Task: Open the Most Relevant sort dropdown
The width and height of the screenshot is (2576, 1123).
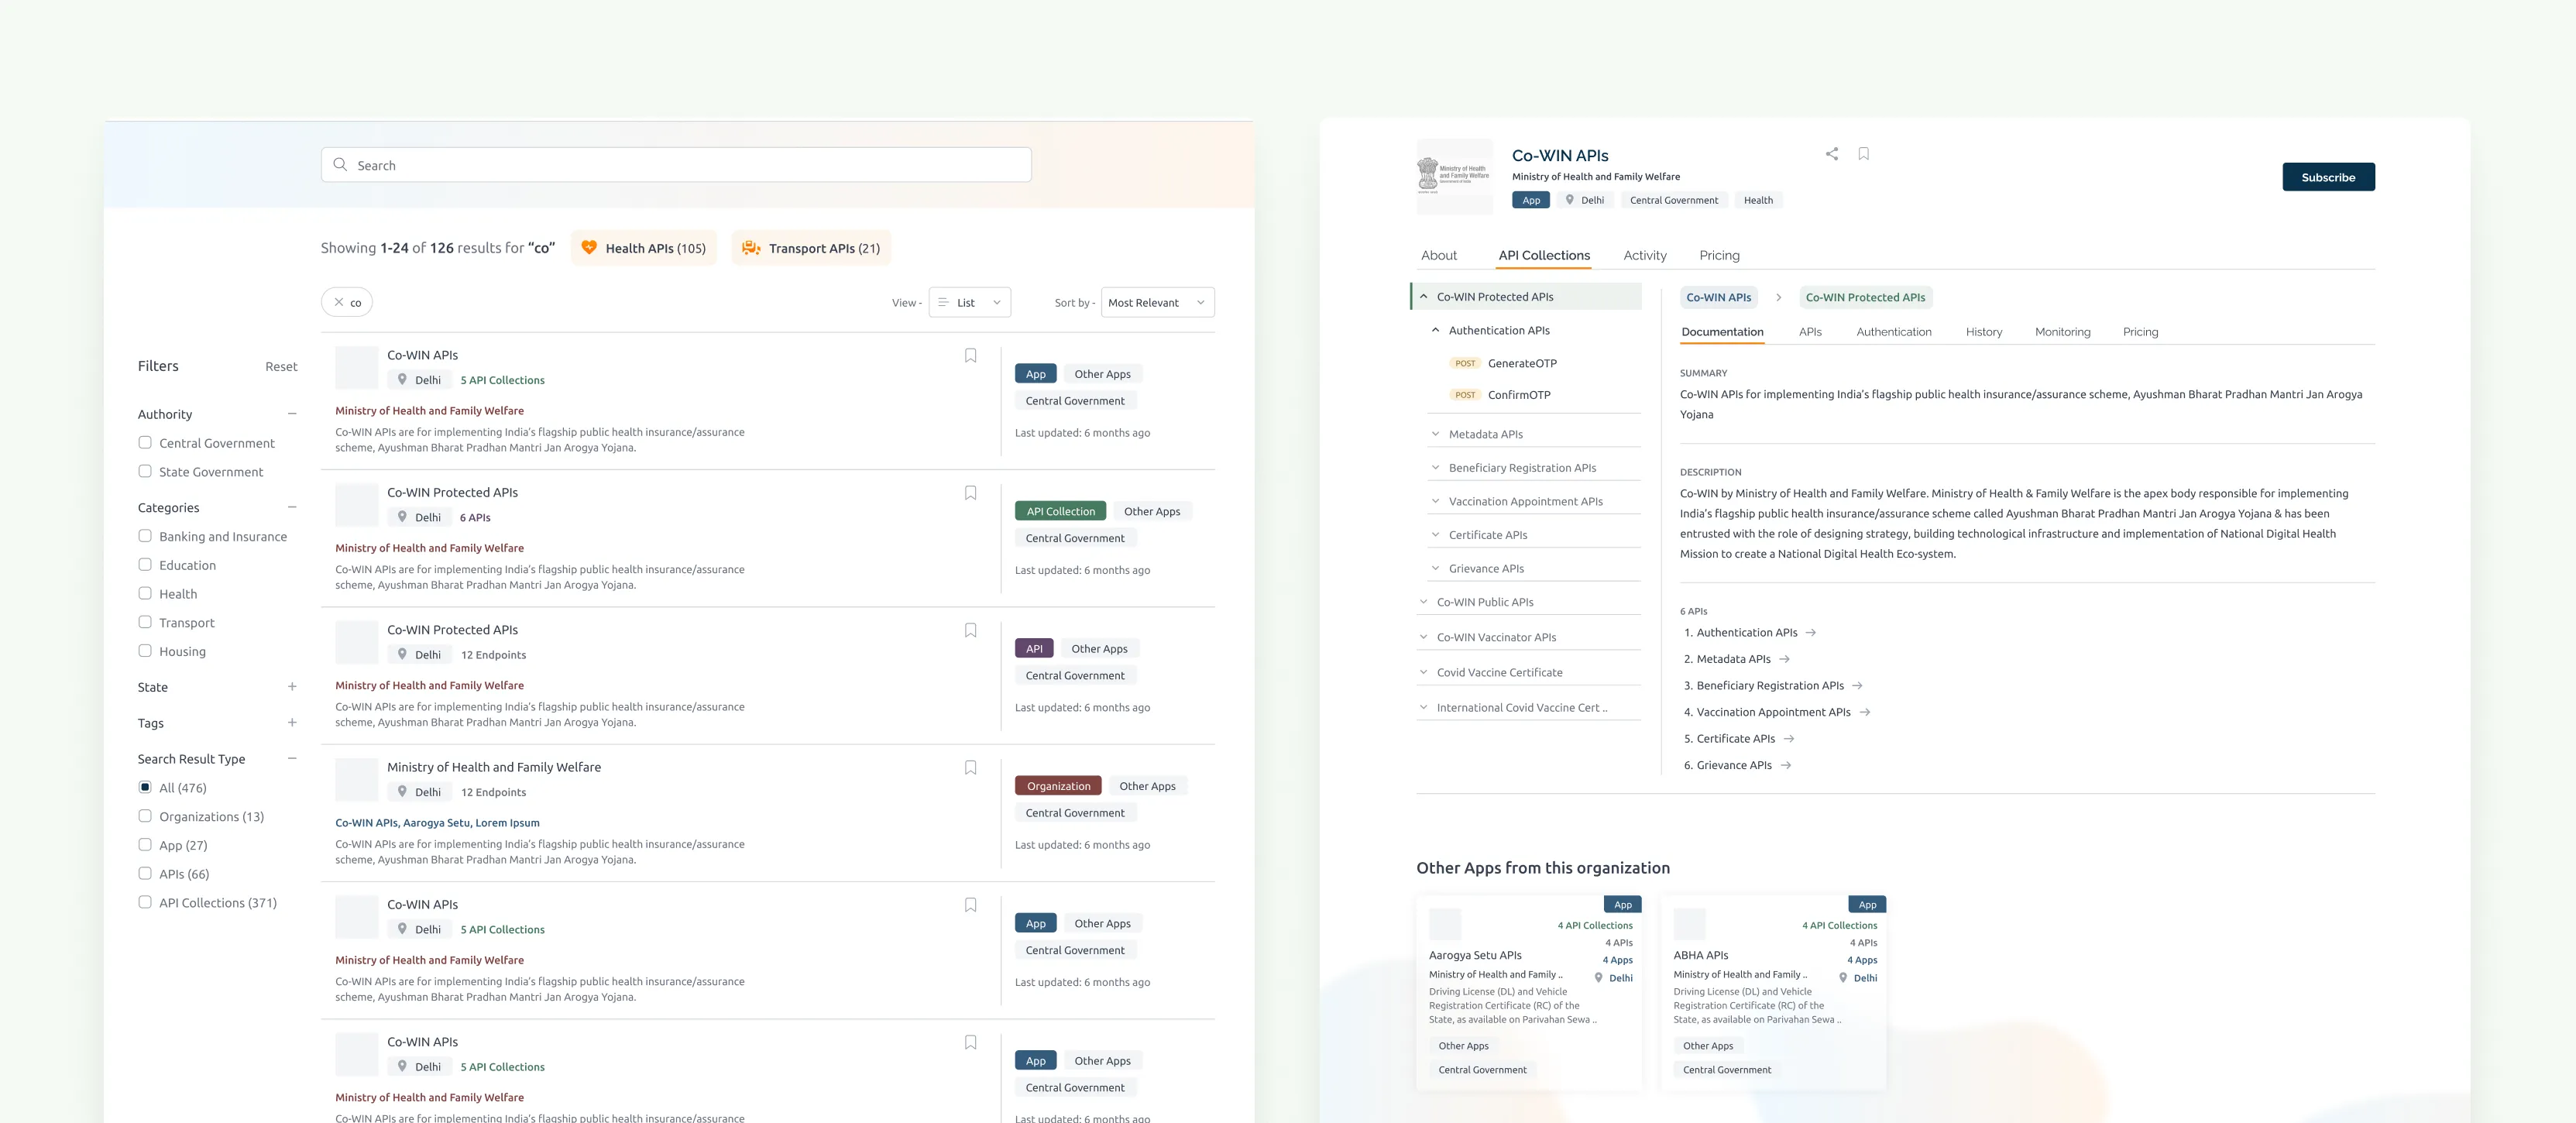Action: tap(1157, 302)
